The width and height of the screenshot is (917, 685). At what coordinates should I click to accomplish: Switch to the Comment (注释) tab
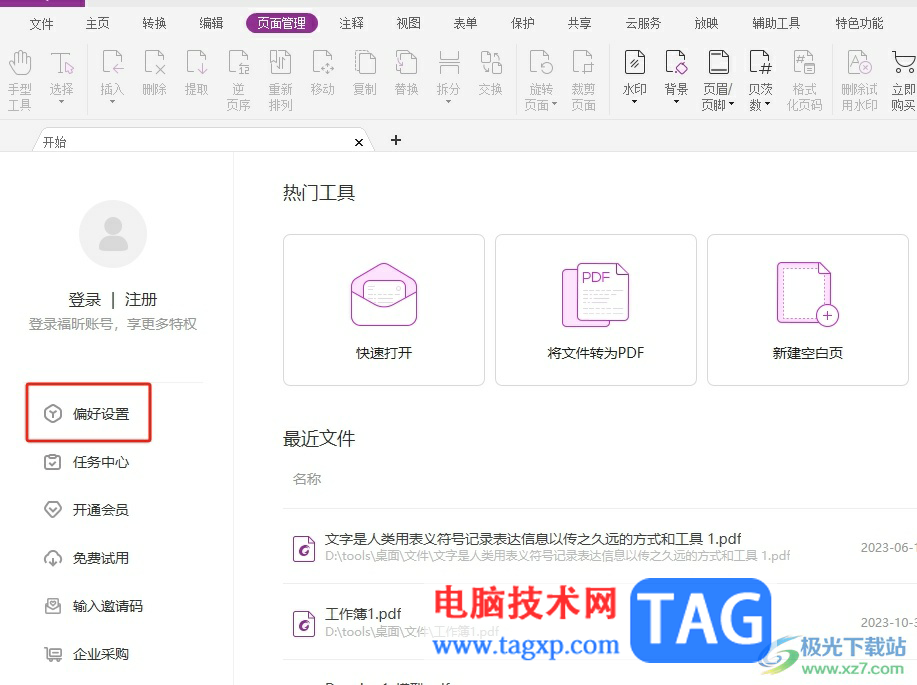pyautogui.click(x=351, y=23)
